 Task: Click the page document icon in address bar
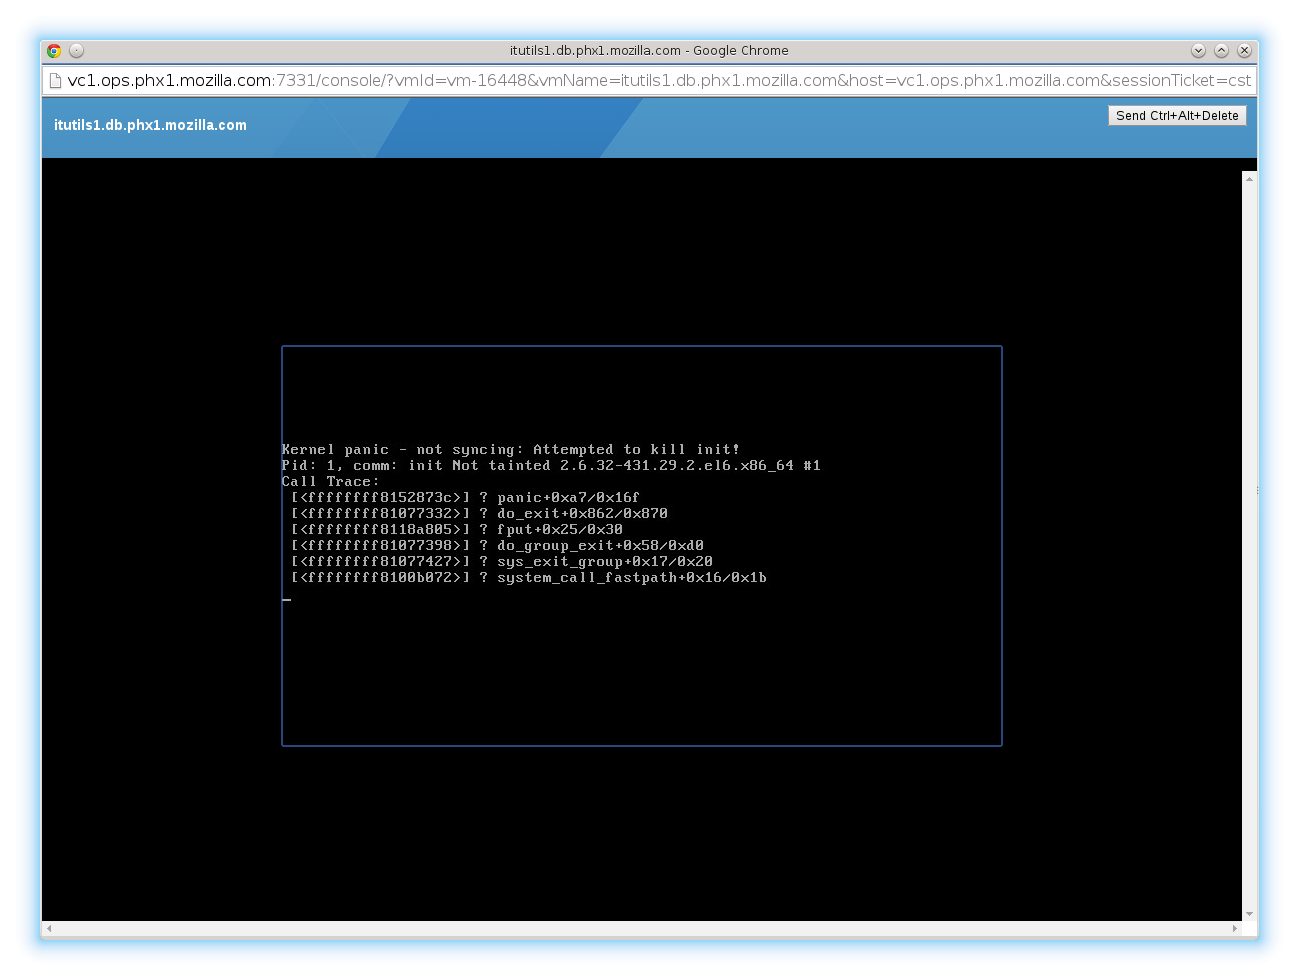tap(56, 81)
